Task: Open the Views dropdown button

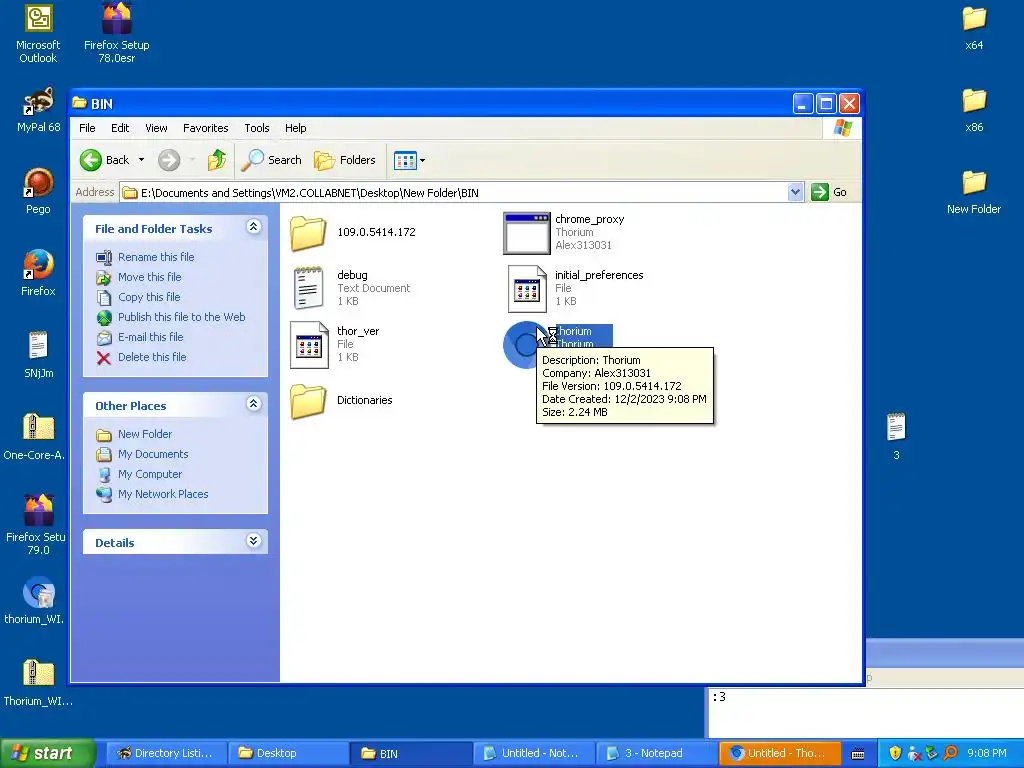Action: point(409,160)
